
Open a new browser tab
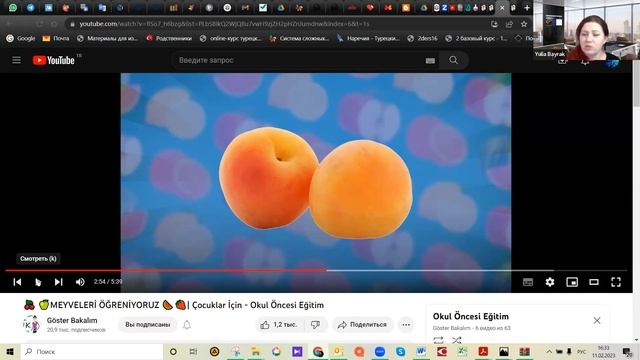point(527,8)
